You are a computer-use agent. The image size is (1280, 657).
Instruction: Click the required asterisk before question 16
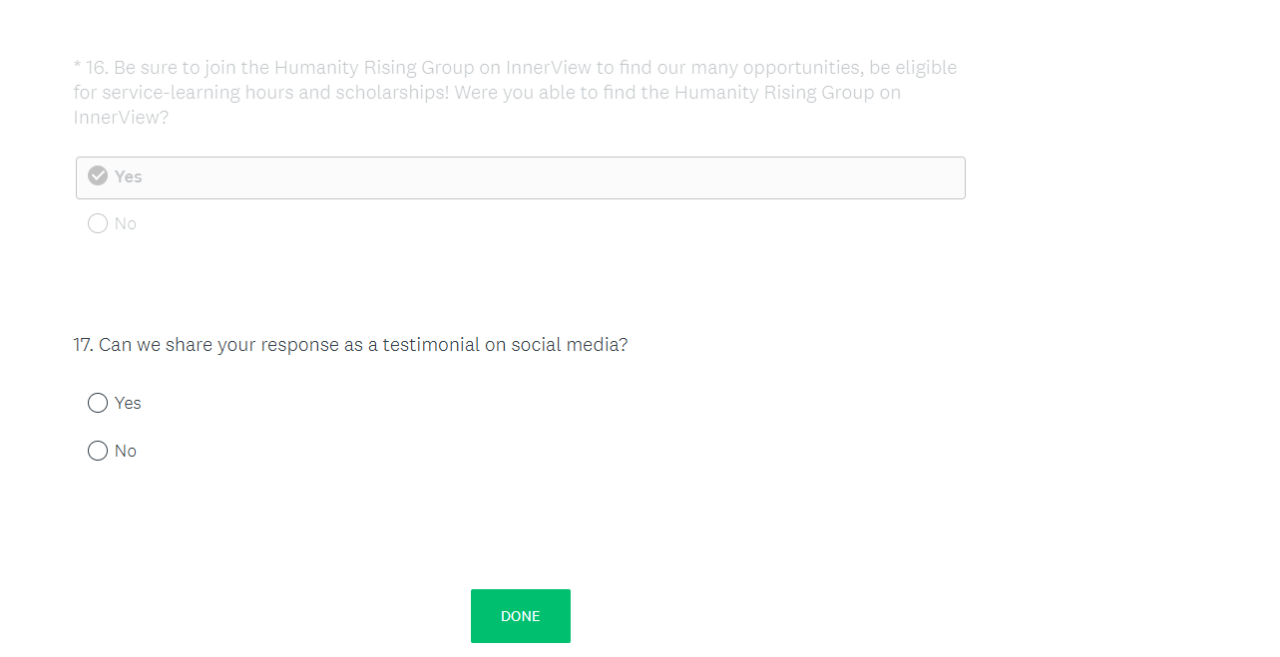point(77,68)
